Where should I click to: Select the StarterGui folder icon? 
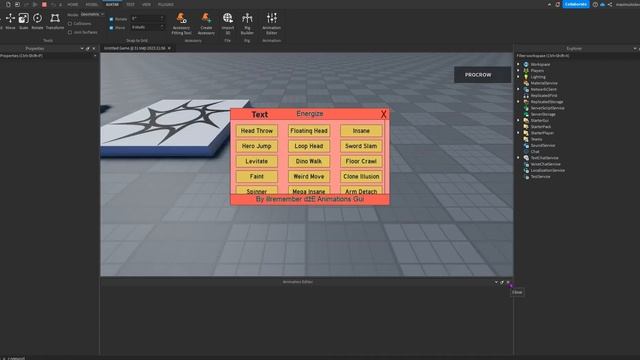tap(526, 120)
